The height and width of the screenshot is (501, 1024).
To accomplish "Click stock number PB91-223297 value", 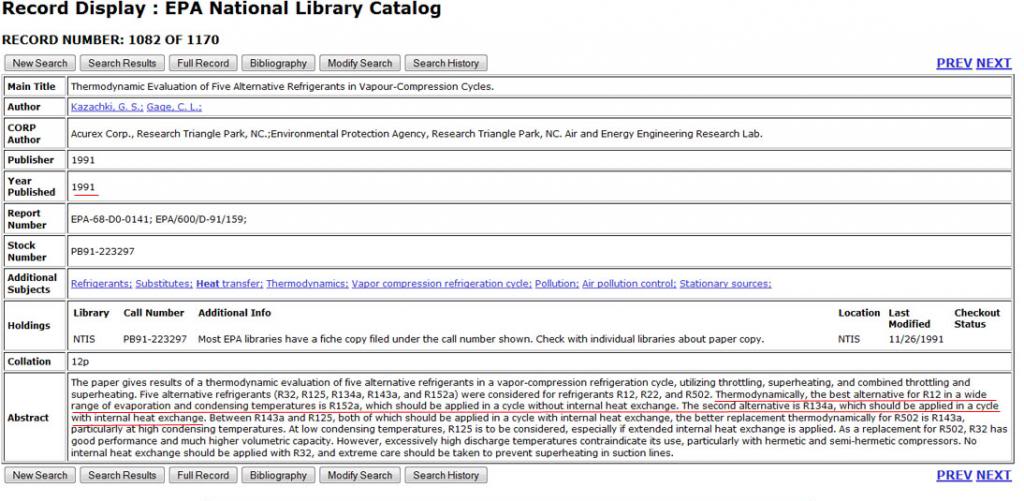I will (x=103, y=251).
